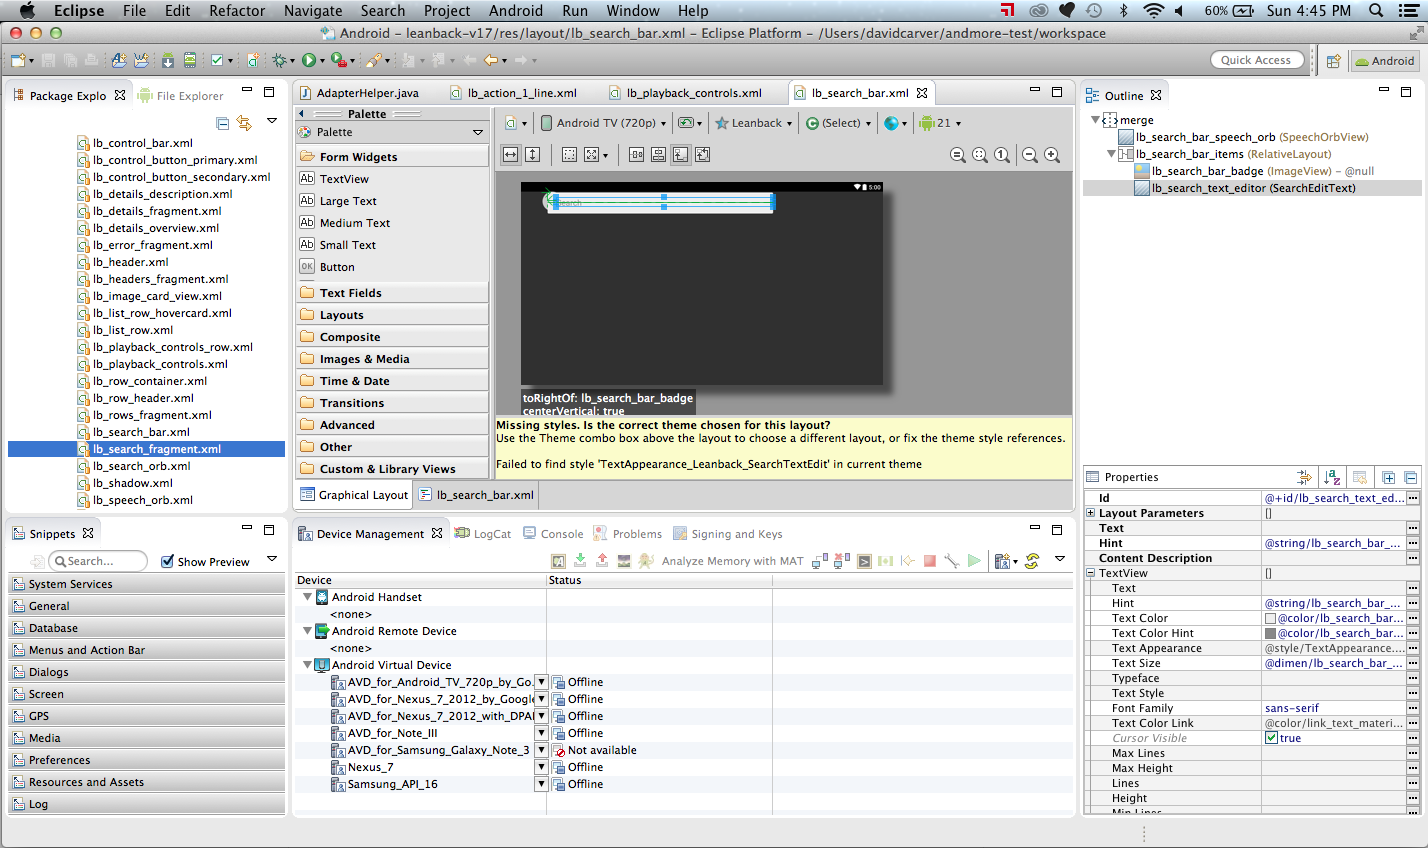Click the Android SDK Manager toolbar icon
The image size is (1428, 848).
point(168,60)
